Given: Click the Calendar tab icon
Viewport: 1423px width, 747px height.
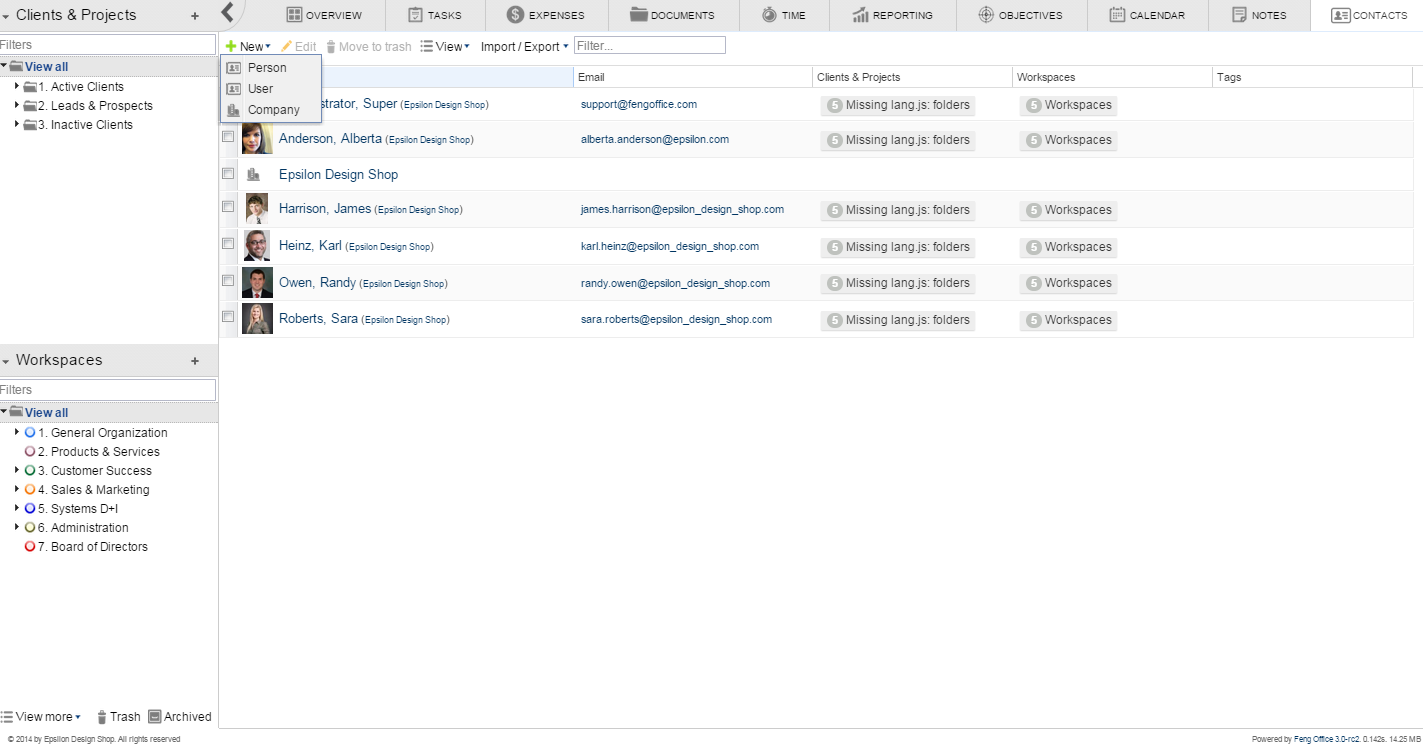Looking at the screenshot, I should point(1117,15).
